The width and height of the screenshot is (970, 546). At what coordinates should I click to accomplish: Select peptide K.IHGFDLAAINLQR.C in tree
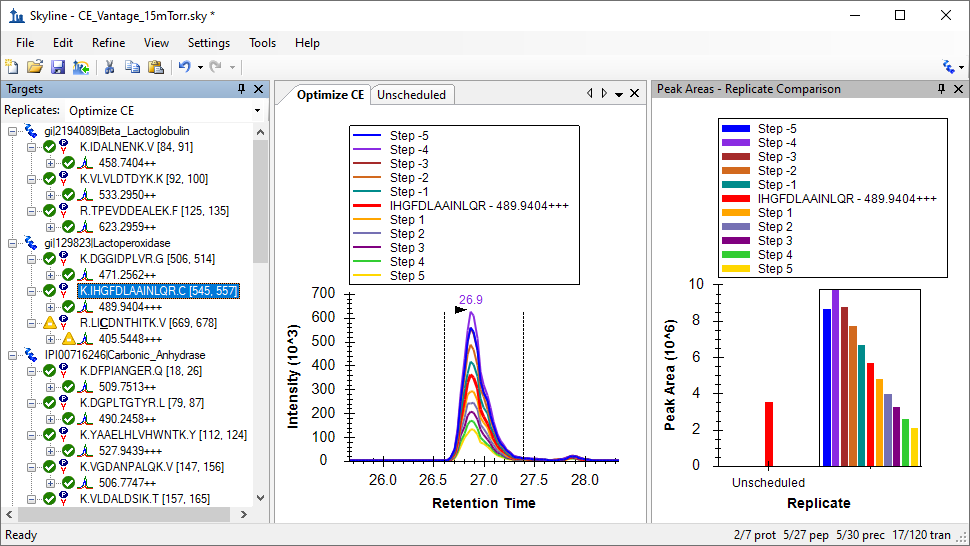pyautogui.click(x=158, y=291)
